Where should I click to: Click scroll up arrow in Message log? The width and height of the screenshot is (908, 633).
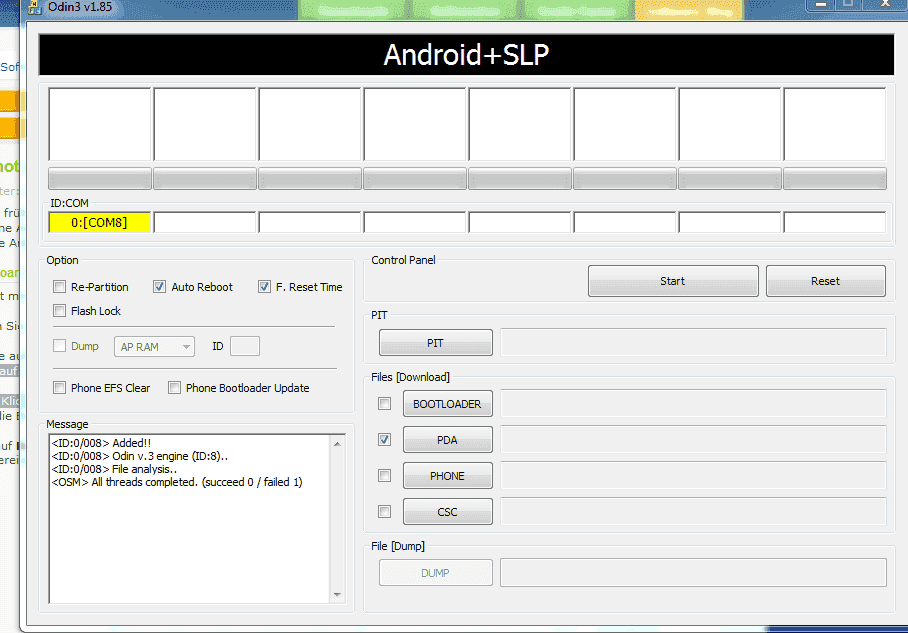(337, 444)
